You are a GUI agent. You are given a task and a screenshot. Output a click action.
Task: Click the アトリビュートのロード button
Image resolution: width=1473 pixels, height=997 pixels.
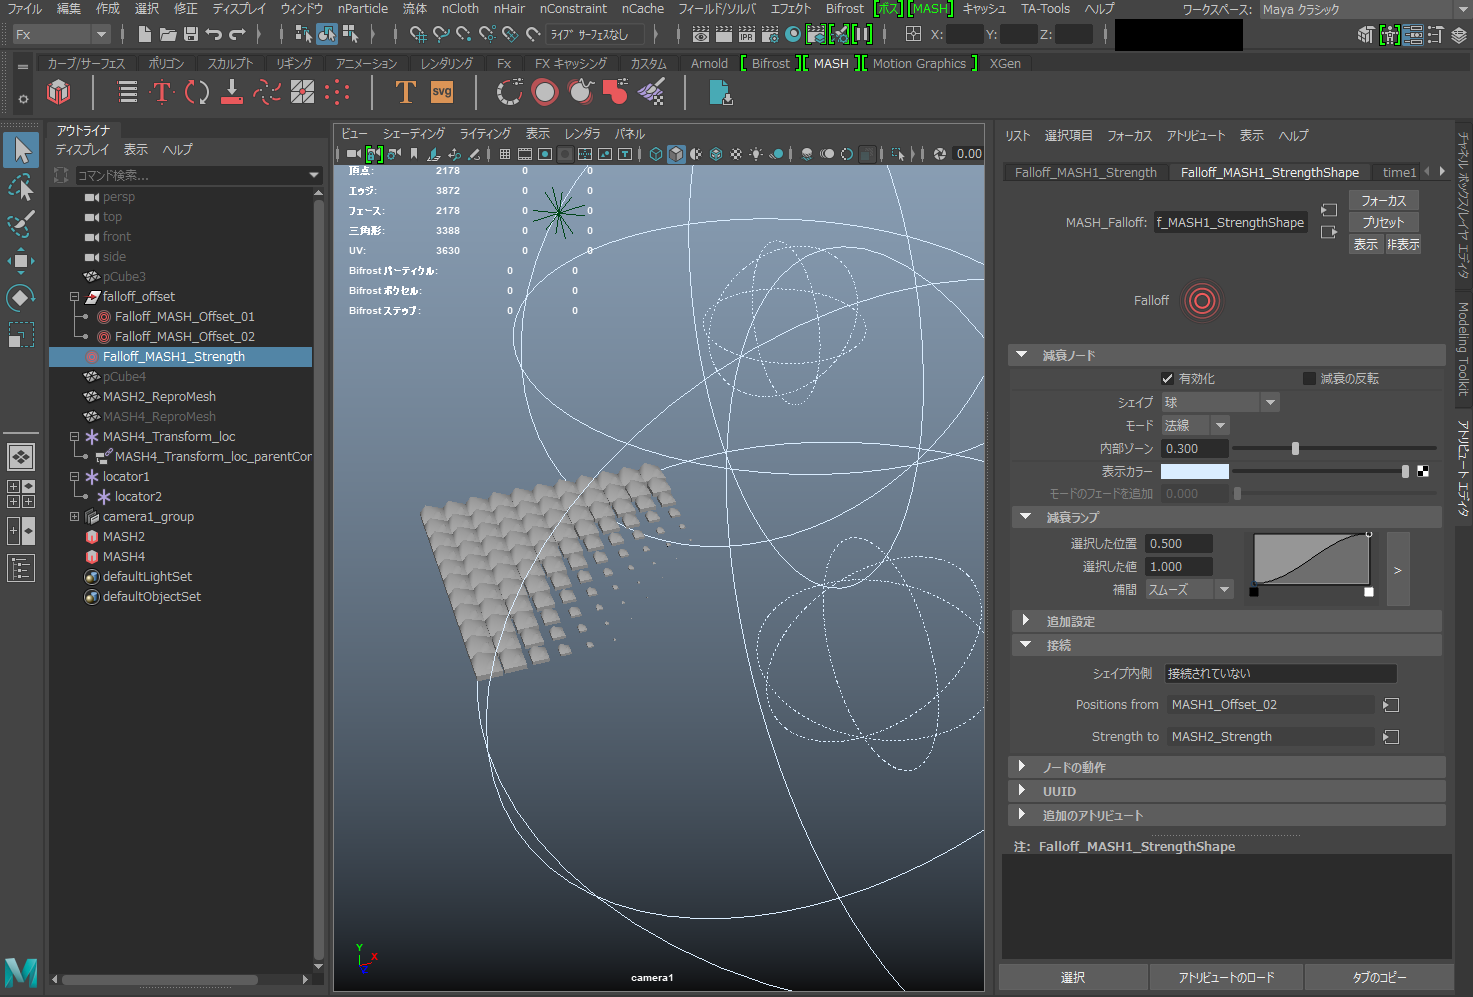[1226, 977]
